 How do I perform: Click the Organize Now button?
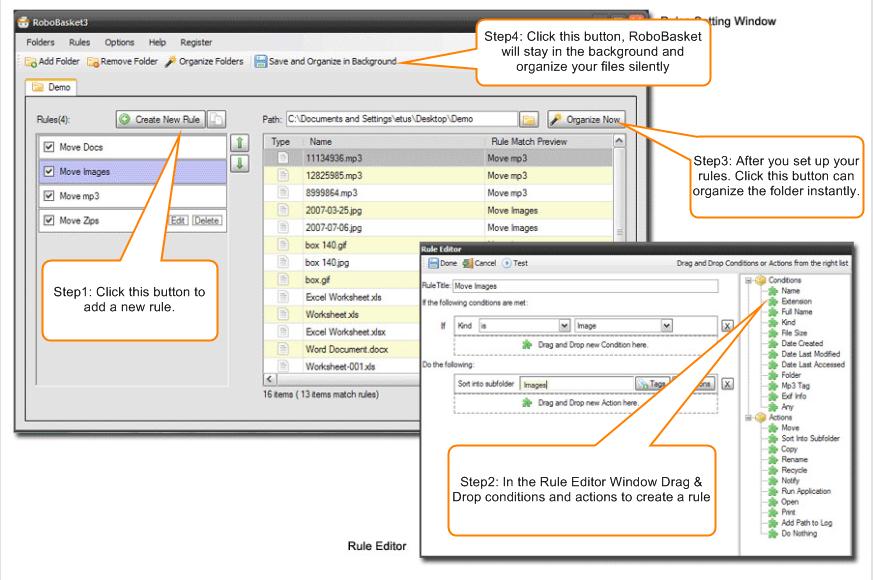coord(586,119)
